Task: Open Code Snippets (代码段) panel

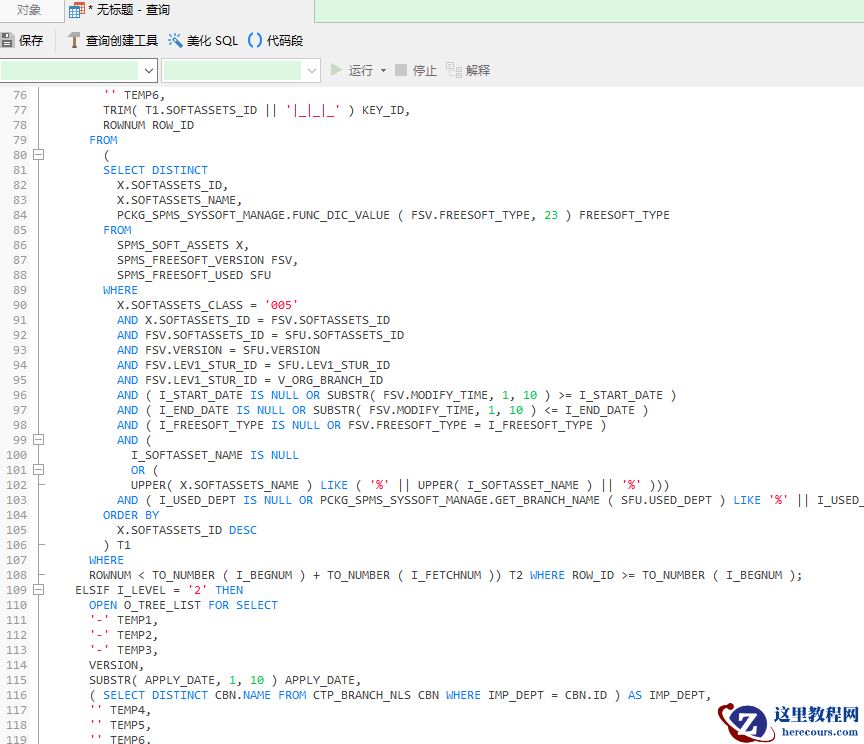Action: pyautogui.click(x=276, y=40)
